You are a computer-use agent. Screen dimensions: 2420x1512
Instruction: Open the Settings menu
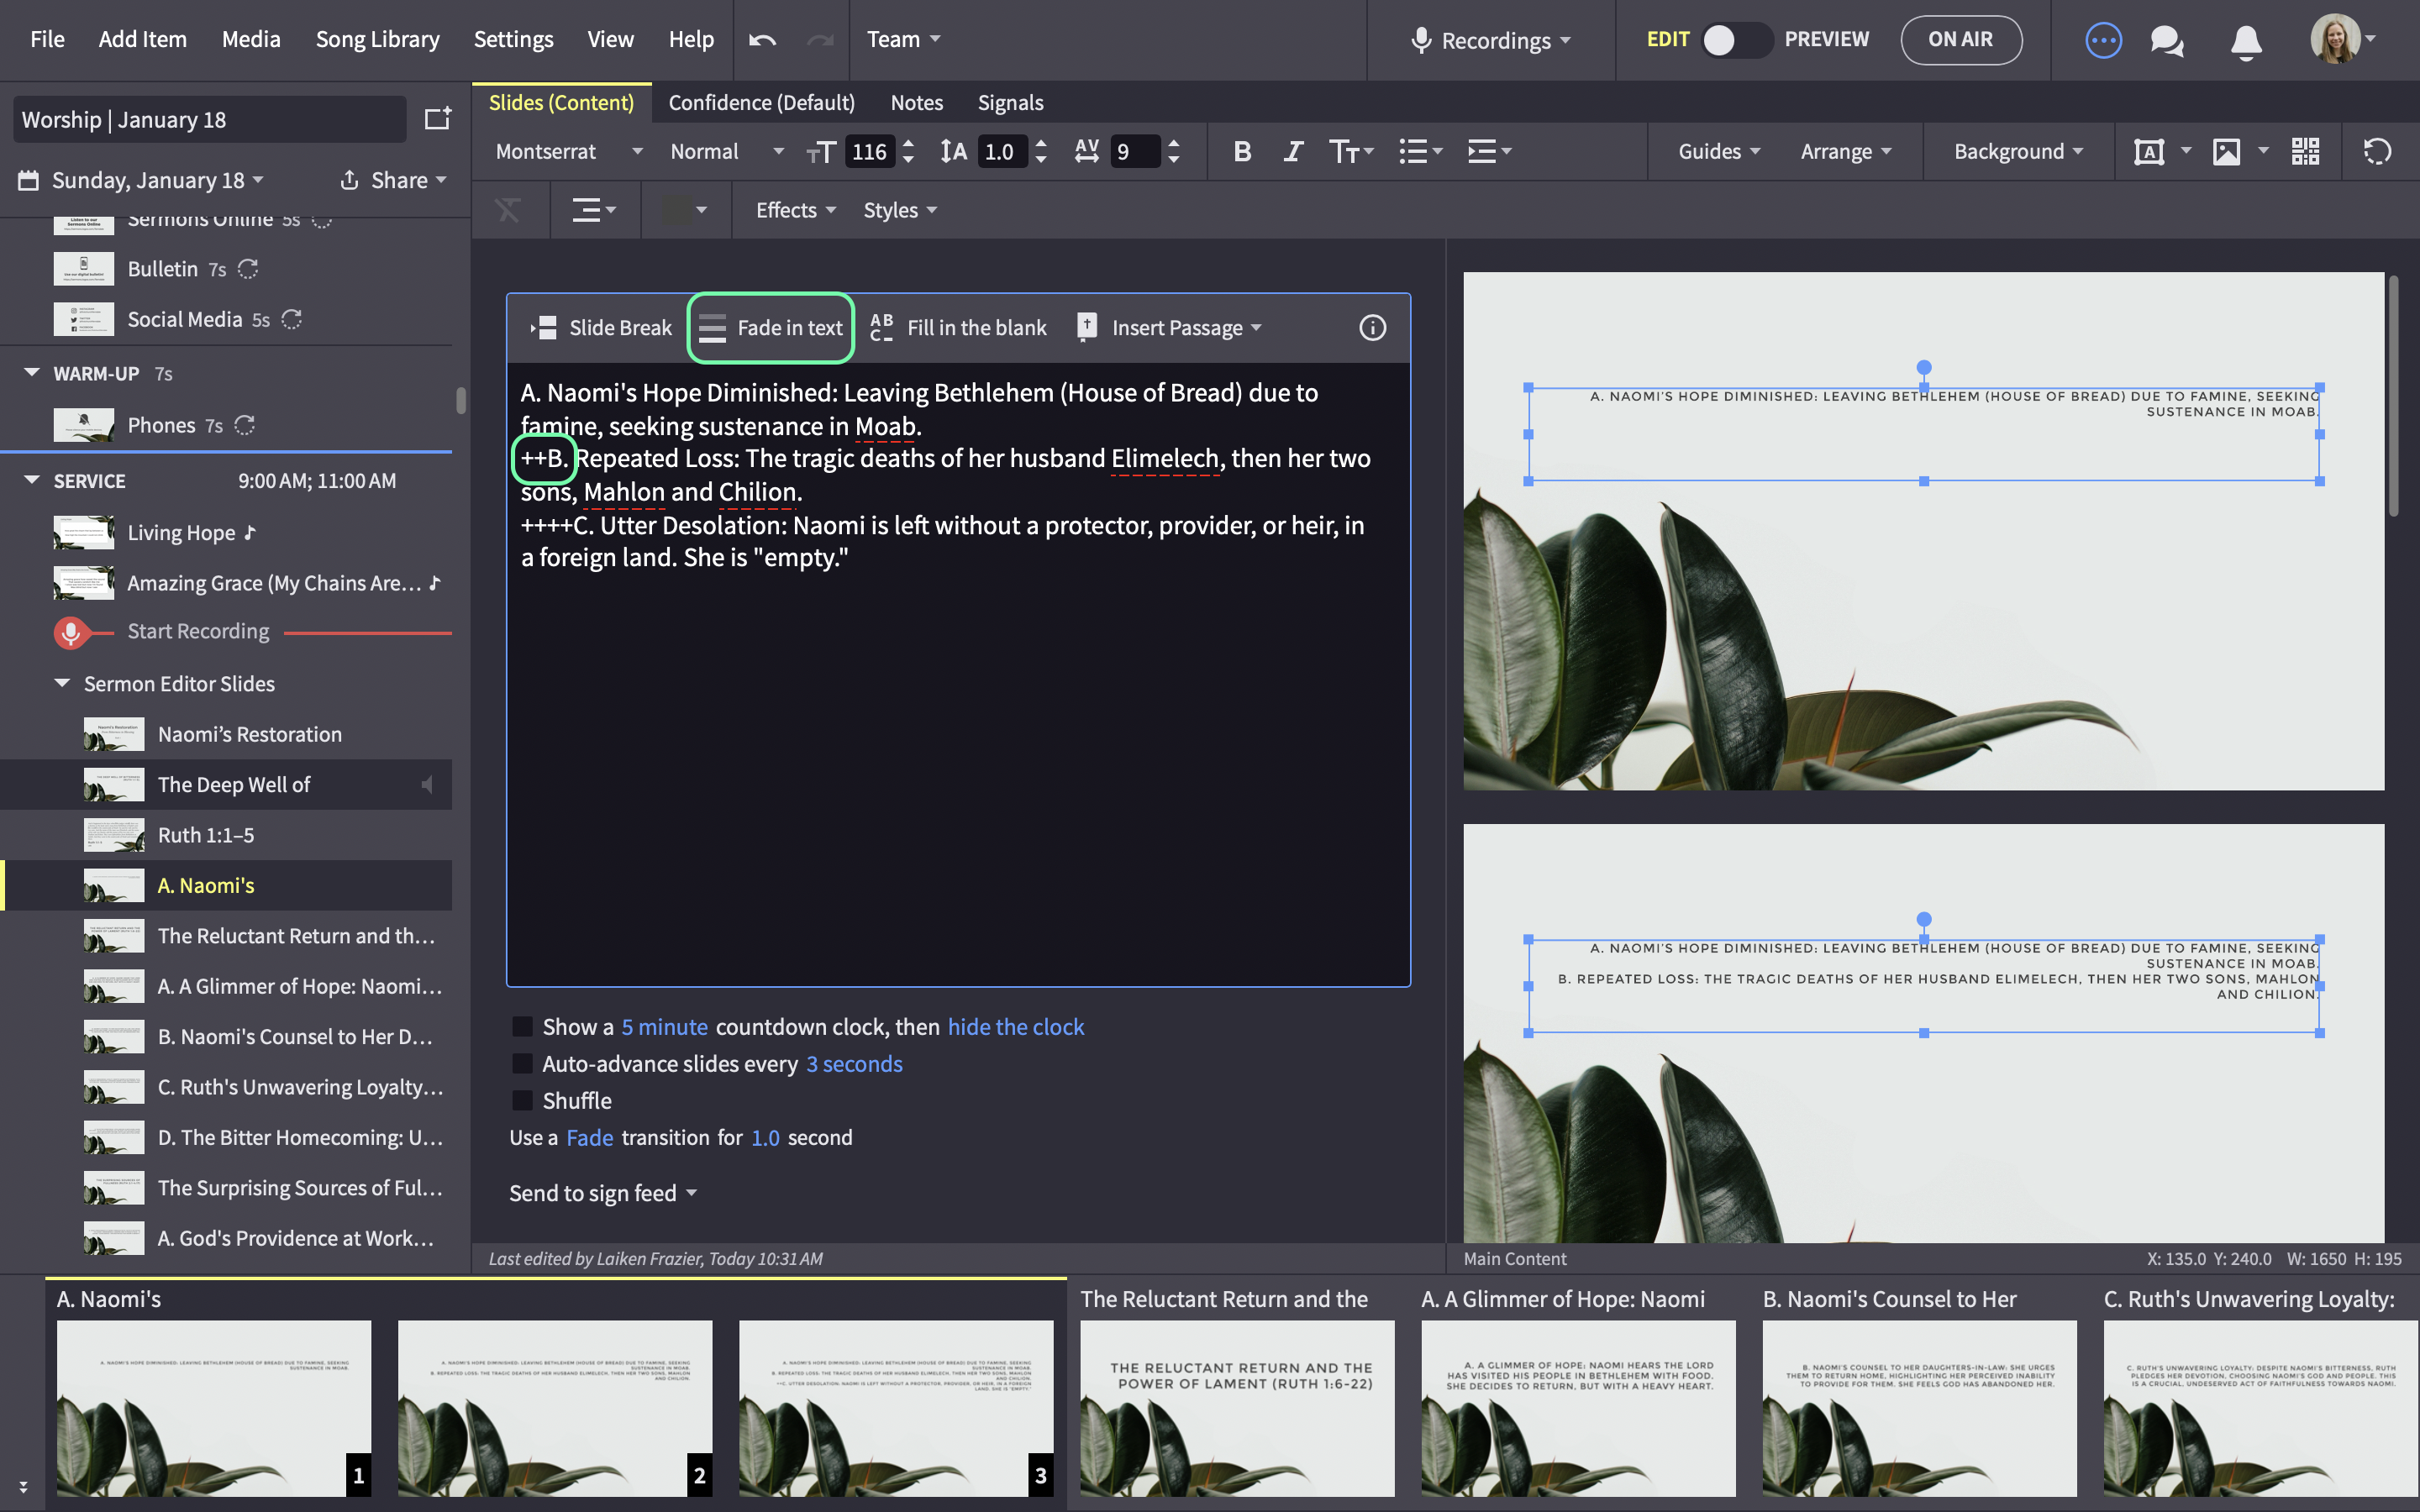click(513, 39)
